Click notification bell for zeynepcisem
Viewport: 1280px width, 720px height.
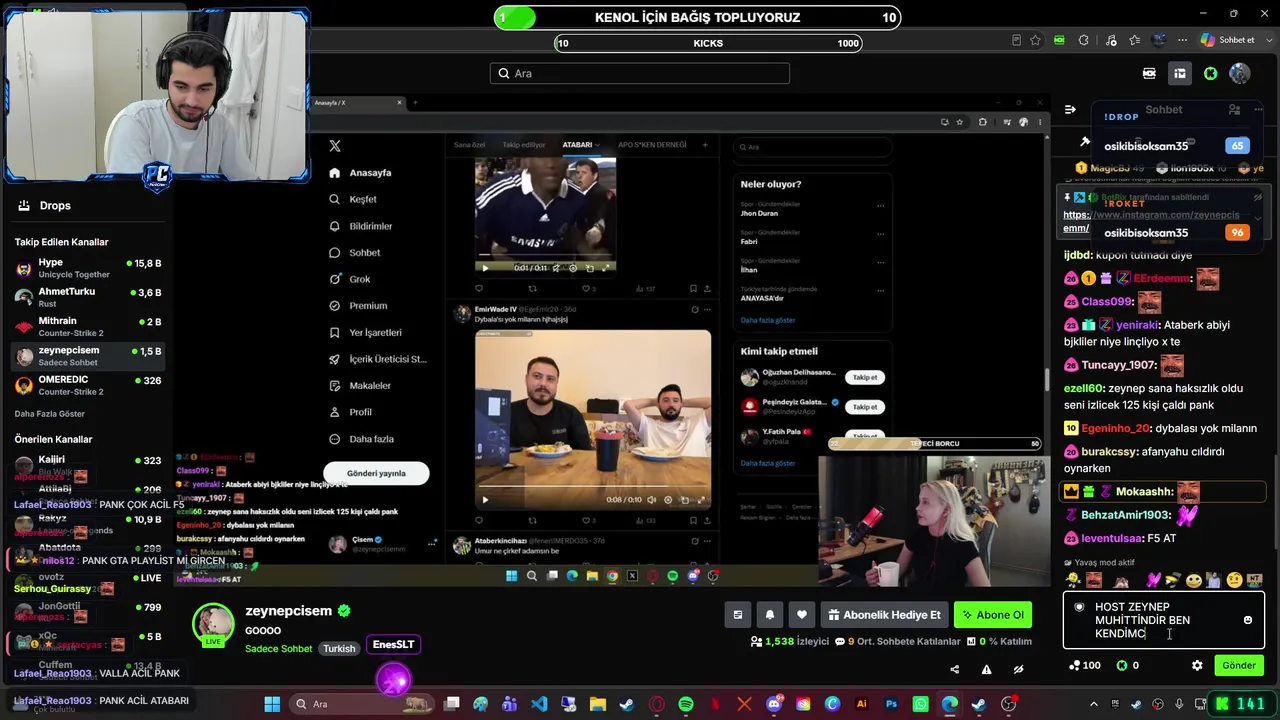pos(769,615)
